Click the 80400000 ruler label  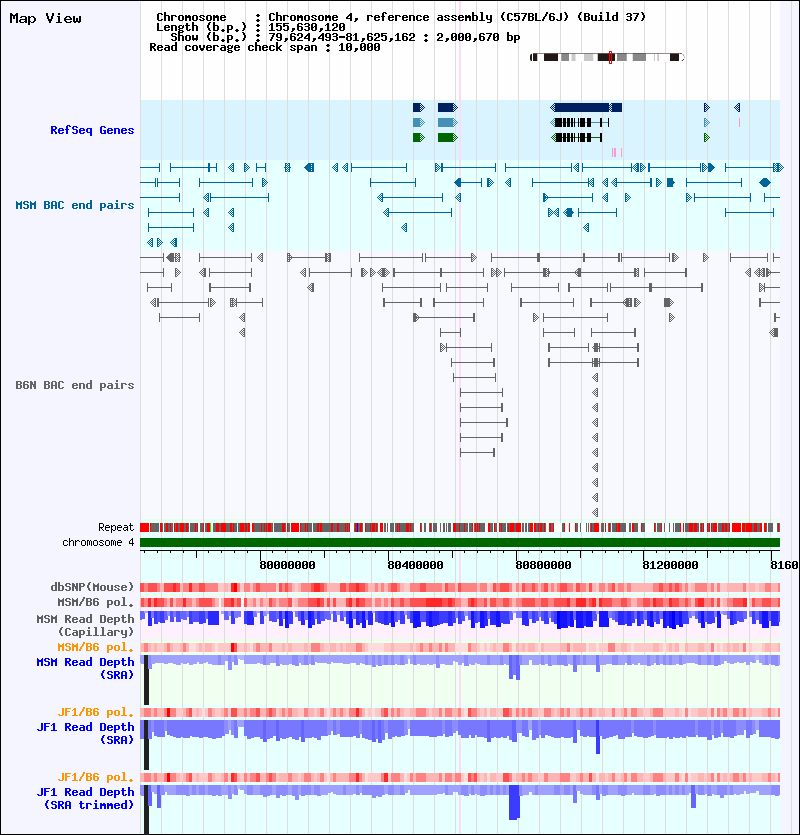[x=415, y=565]
